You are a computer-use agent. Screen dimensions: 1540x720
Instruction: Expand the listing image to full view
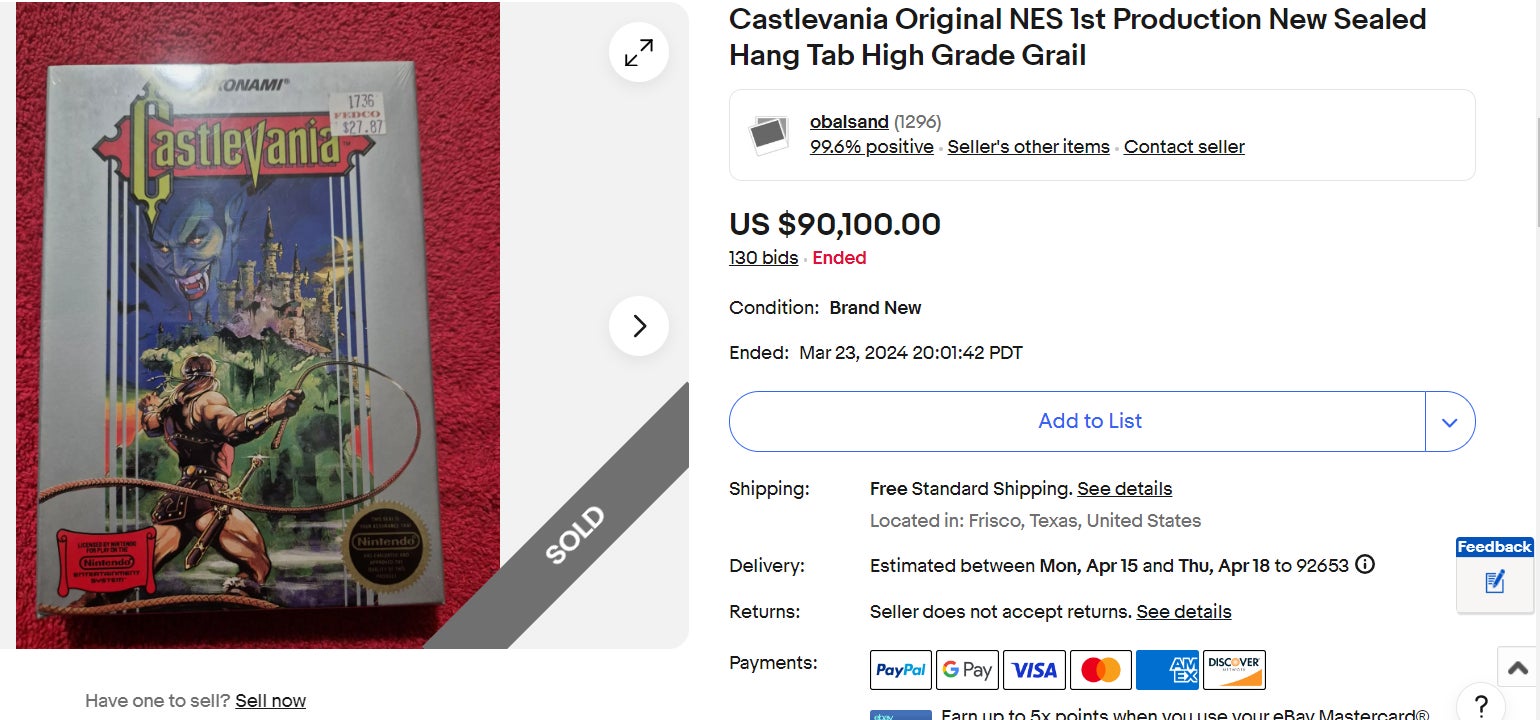click(x=639, y=53)
